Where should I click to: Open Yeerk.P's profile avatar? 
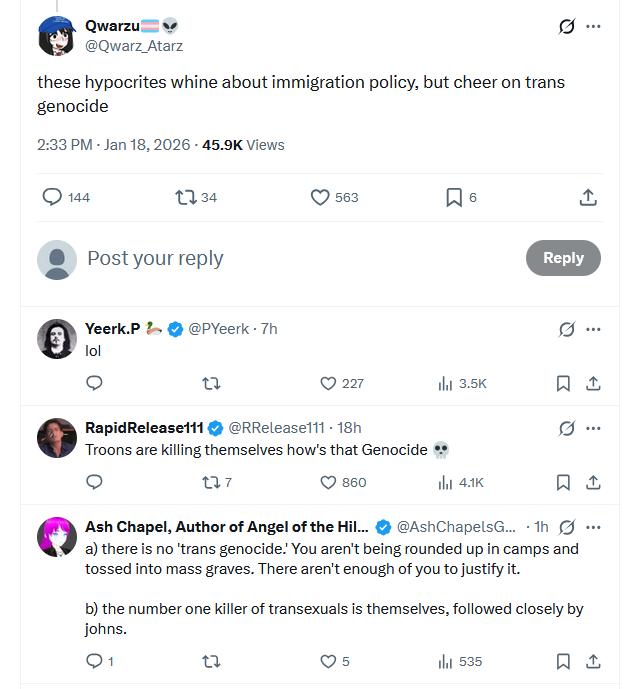pos(57,339)
